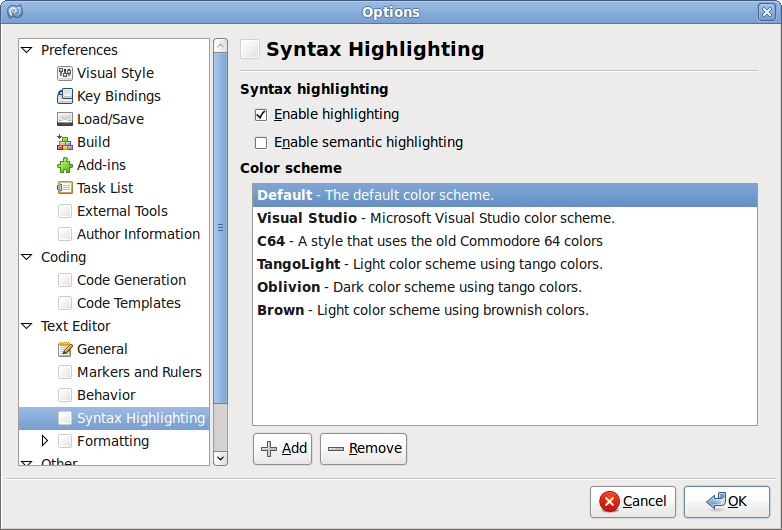
Task: Open Text Editor General options
Action: pyautogui.click(x=102, y=349)
